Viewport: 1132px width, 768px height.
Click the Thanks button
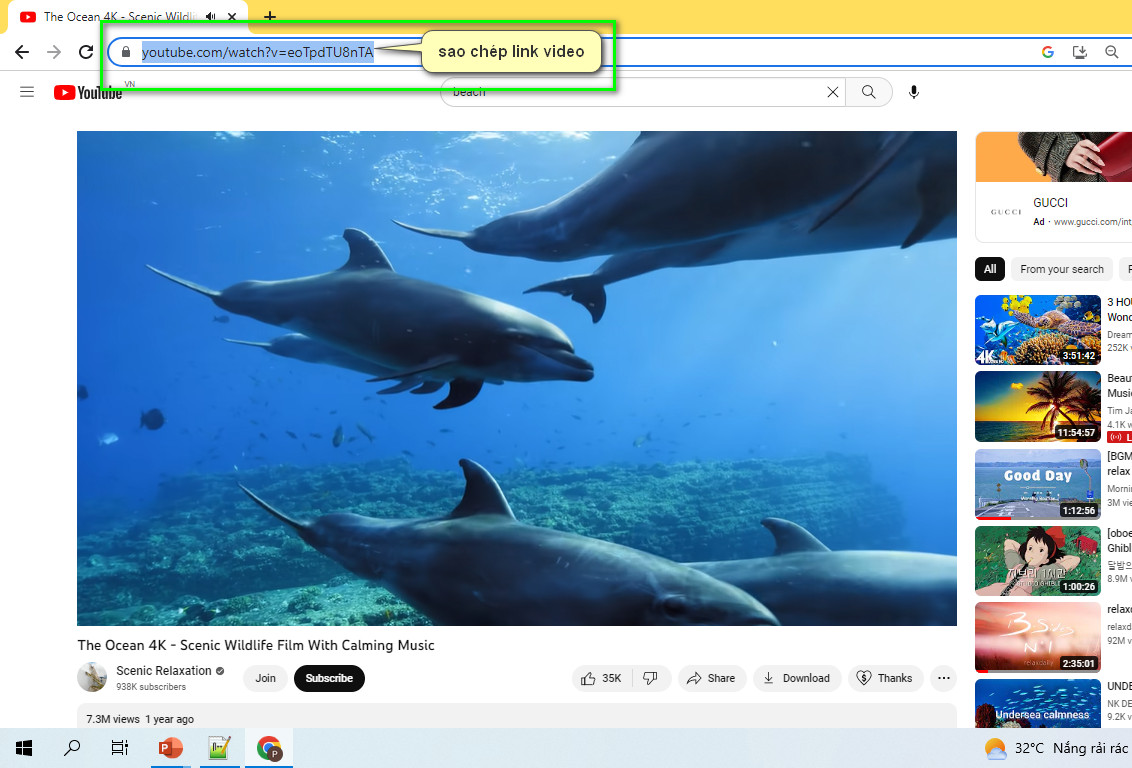point(885,678)
